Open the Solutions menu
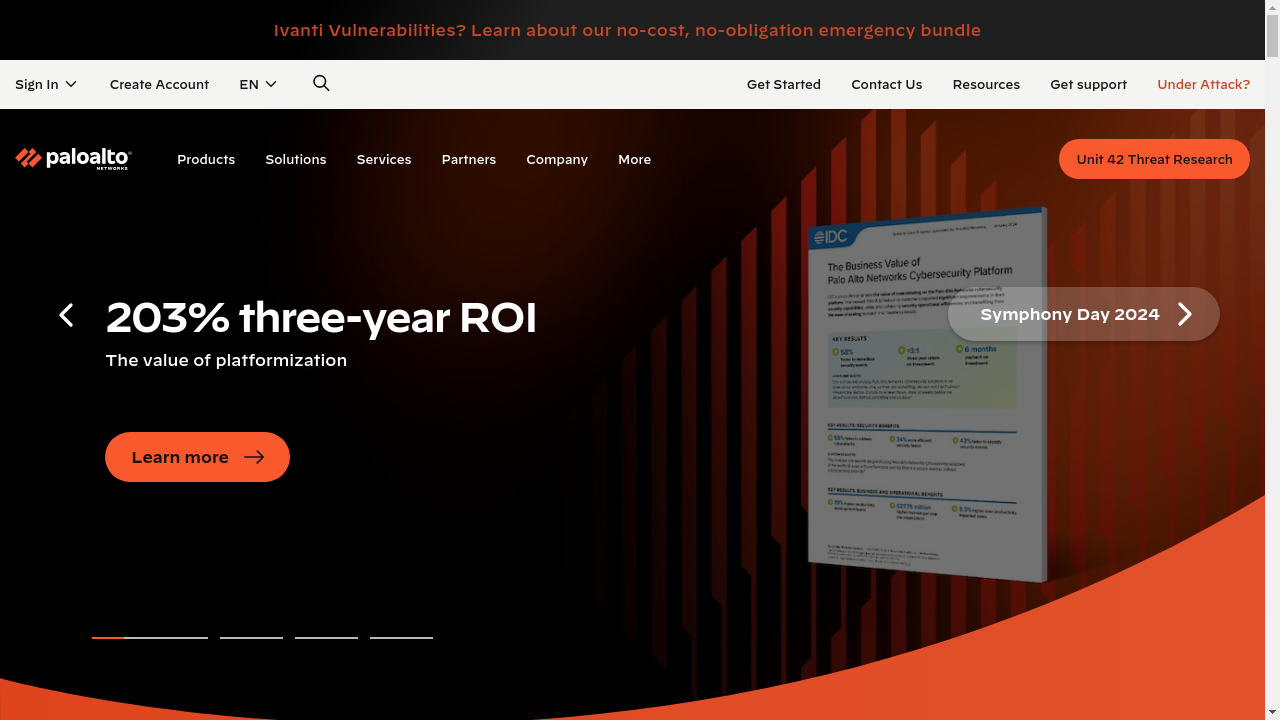 [296, 159]
